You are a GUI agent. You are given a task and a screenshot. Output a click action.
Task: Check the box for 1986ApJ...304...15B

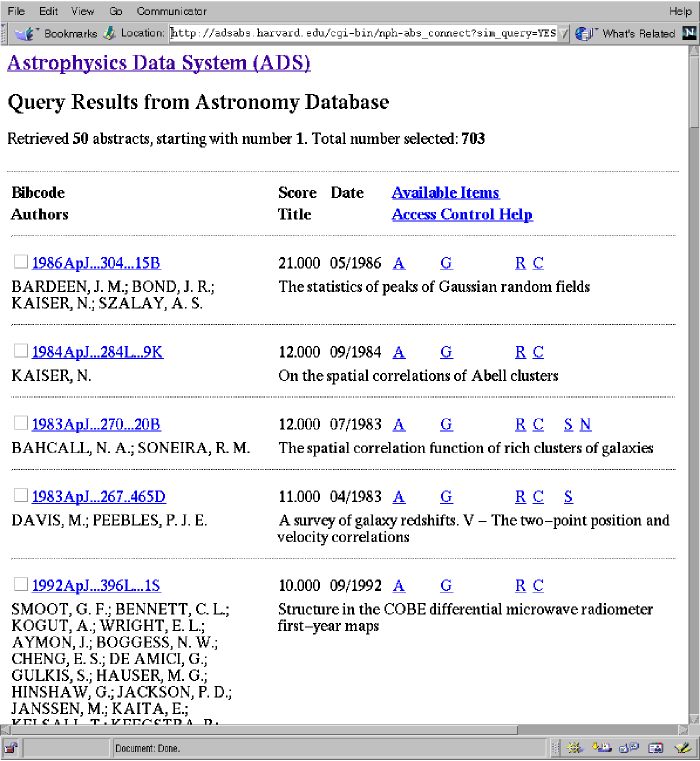tap(20, 262)
